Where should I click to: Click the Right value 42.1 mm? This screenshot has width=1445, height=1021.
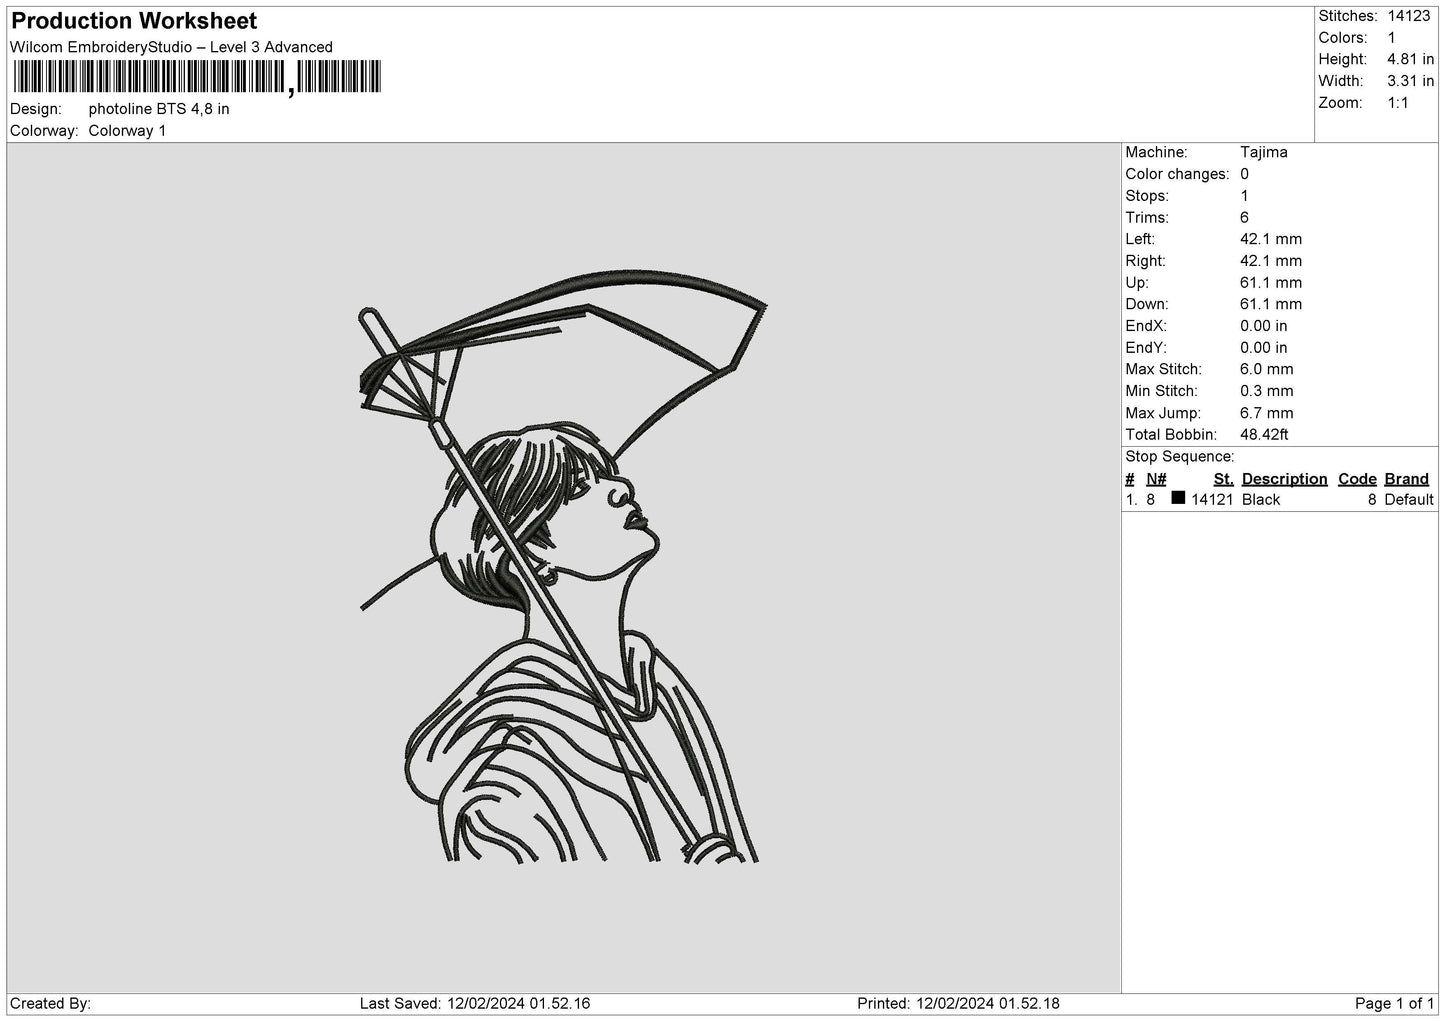1271,261
